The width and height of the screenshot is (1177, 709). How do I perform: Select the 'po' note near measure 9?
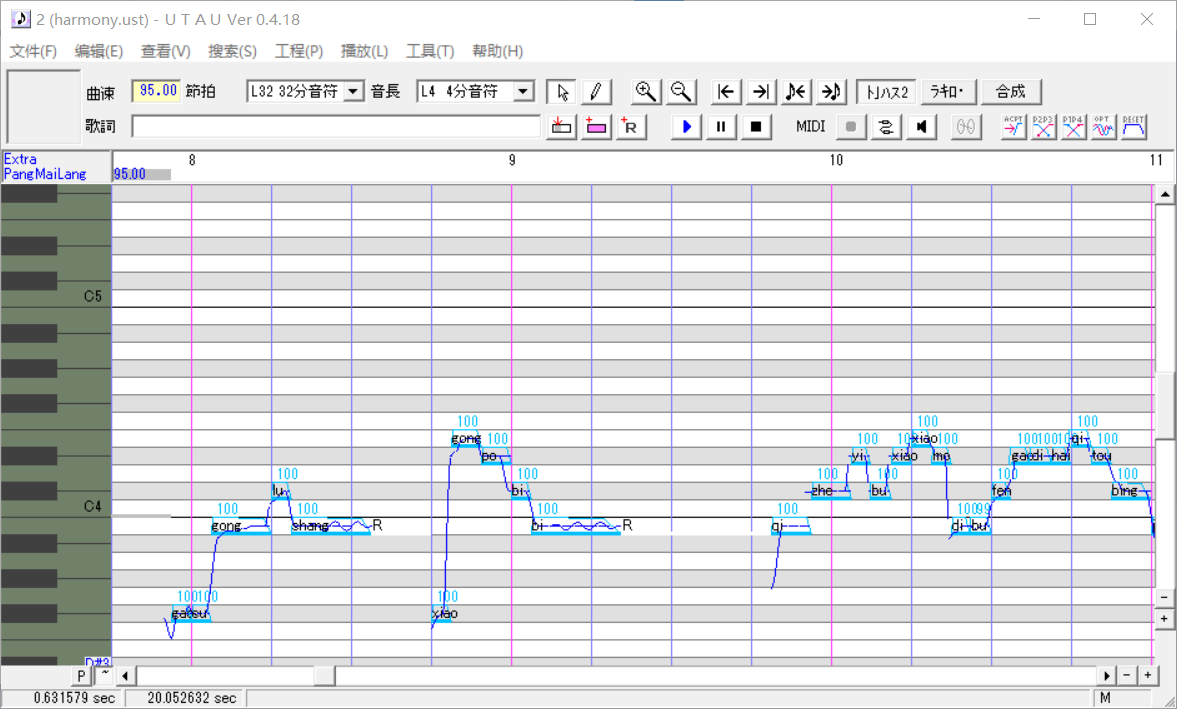pos(495,456)
